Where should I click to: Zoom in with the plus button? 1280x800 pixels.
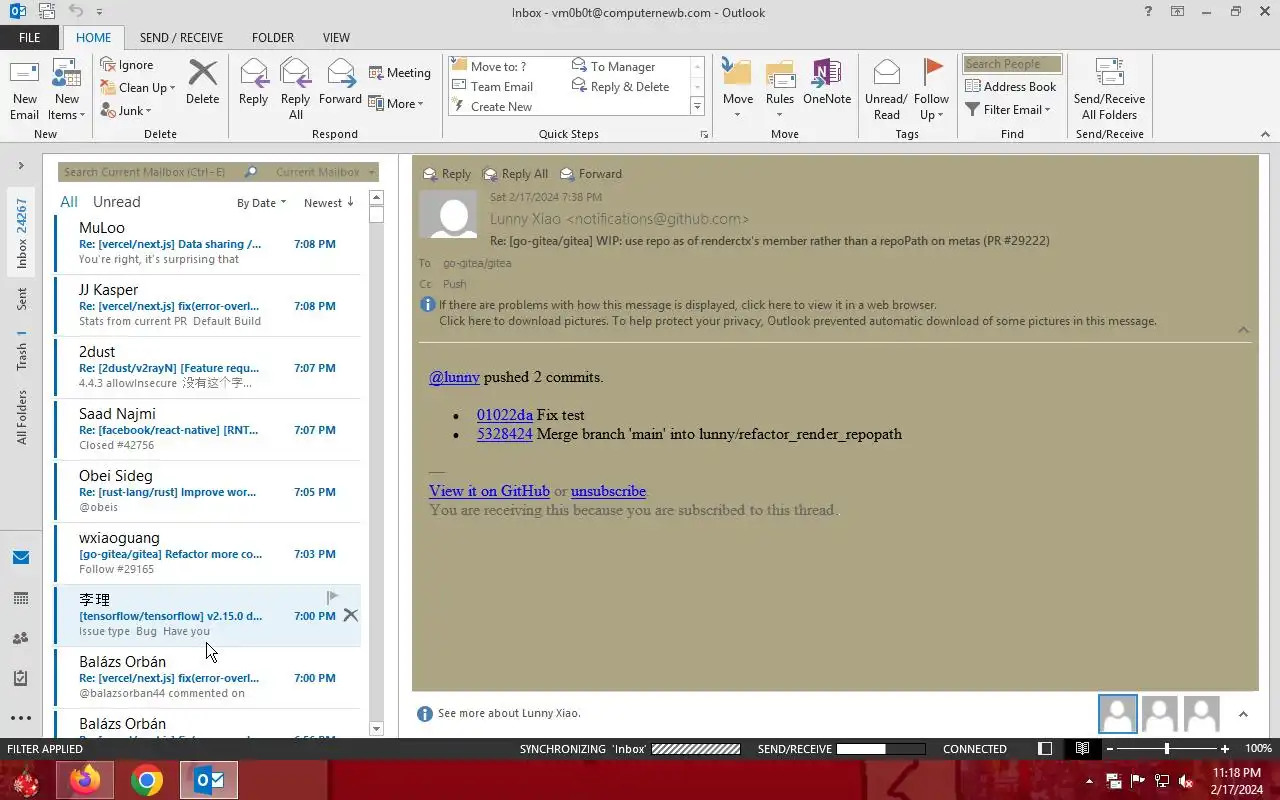point(1225,749)
